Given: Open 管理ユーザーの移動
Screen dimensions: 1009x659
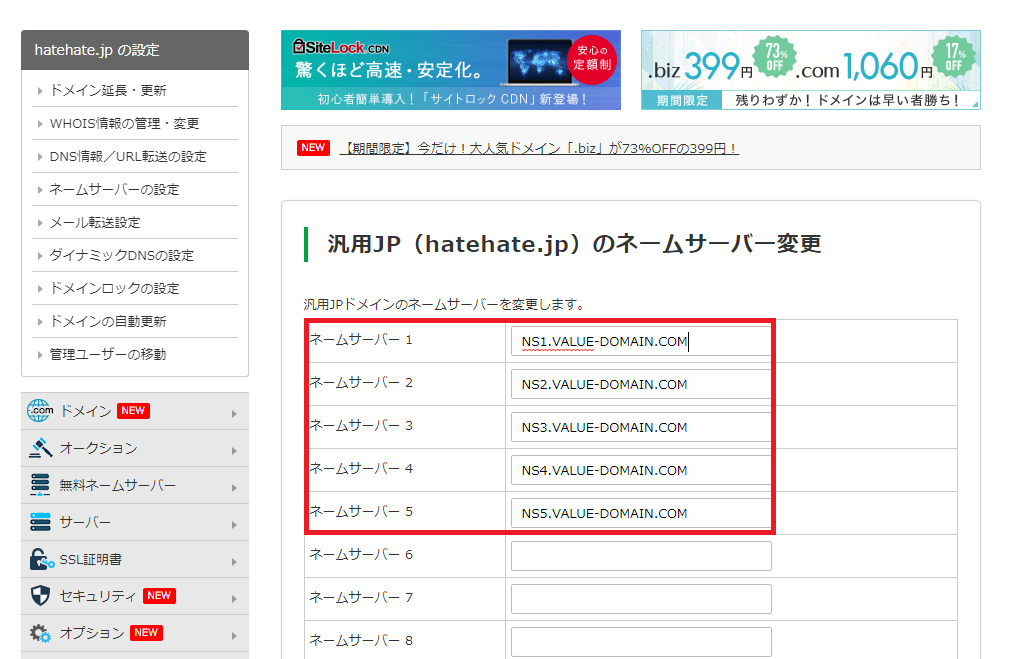Looking at the screenshot, I should 108,355.
